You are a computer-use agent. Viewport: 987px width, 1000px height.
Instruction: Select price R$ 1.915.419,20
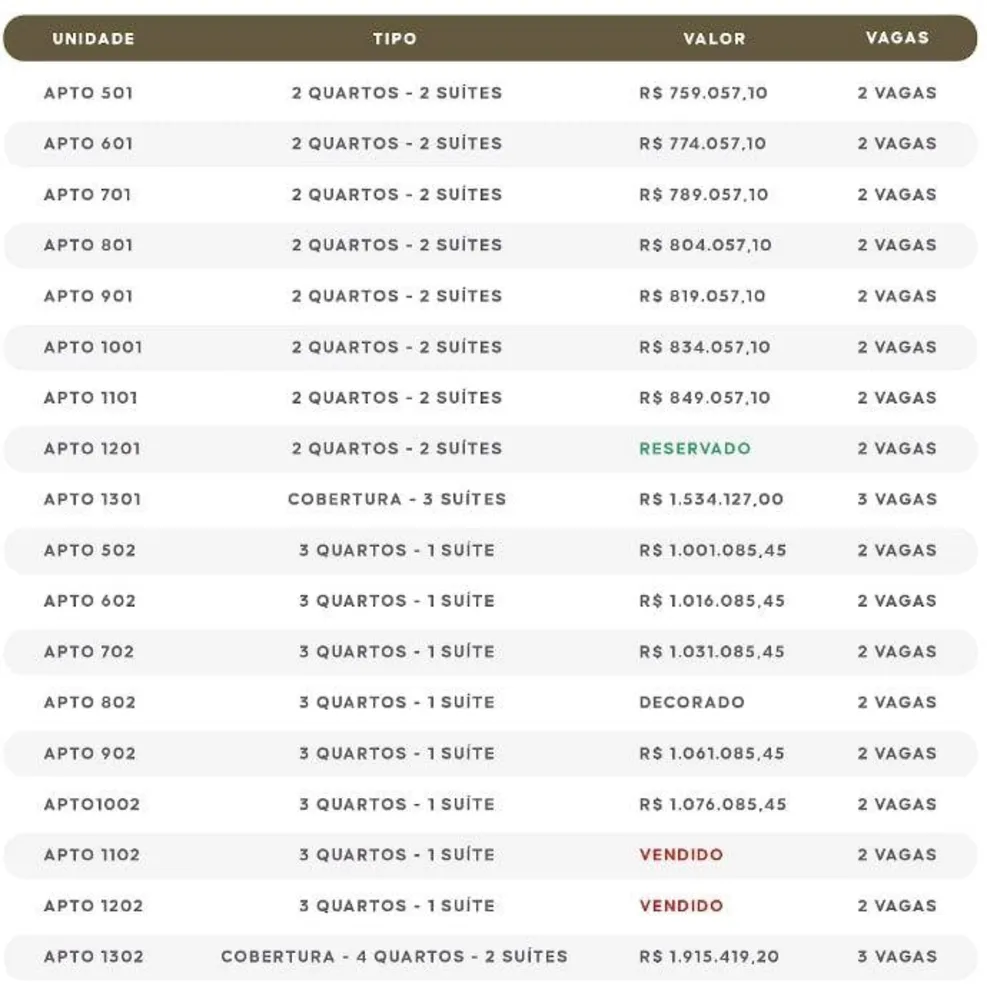tap(709, 957)
